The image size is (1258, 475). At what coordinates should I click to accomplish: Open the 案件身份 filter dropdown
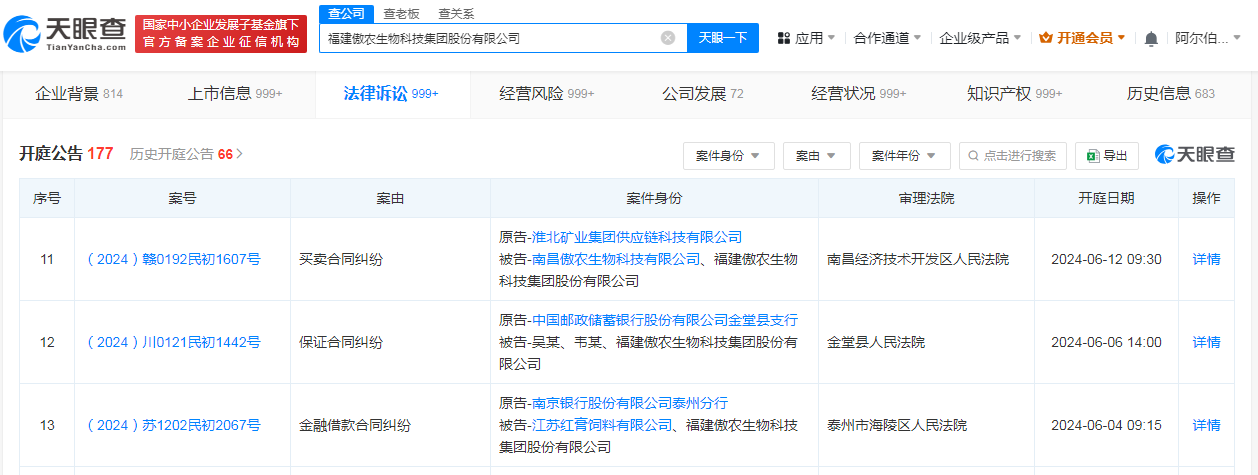point(729,156)
